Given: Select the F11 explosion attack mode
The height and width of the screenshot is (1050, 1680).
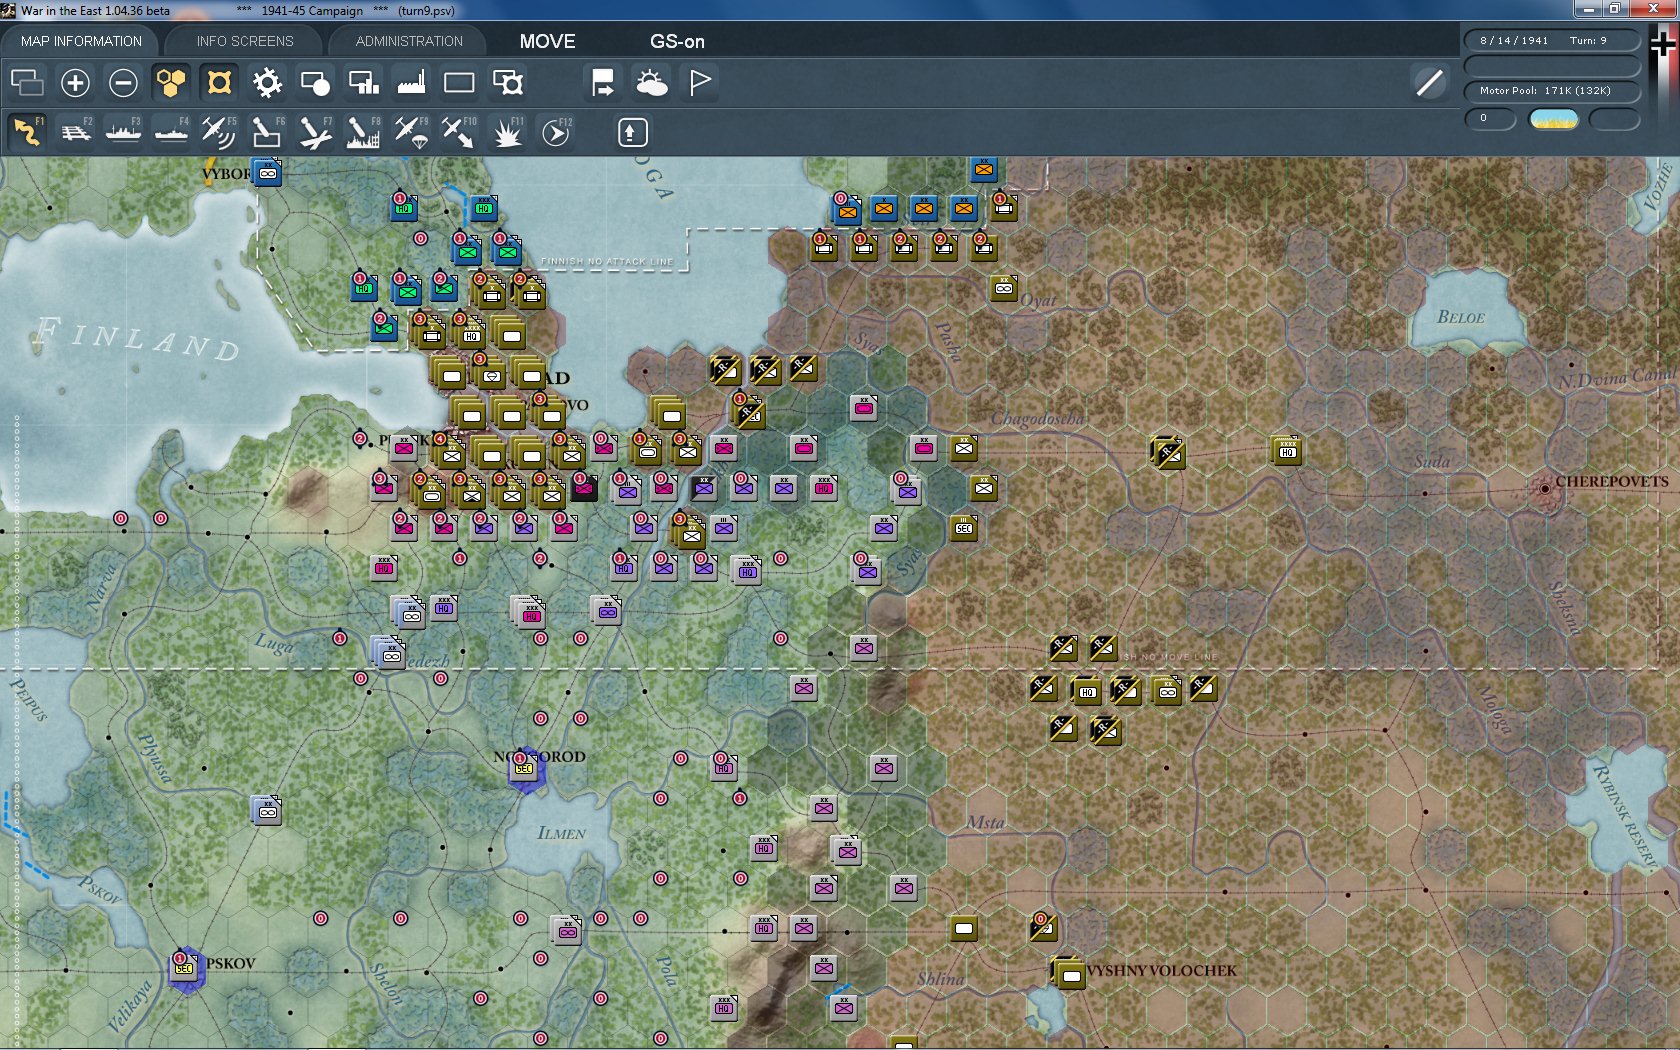Looking at the screenshot, I should 507,131.
